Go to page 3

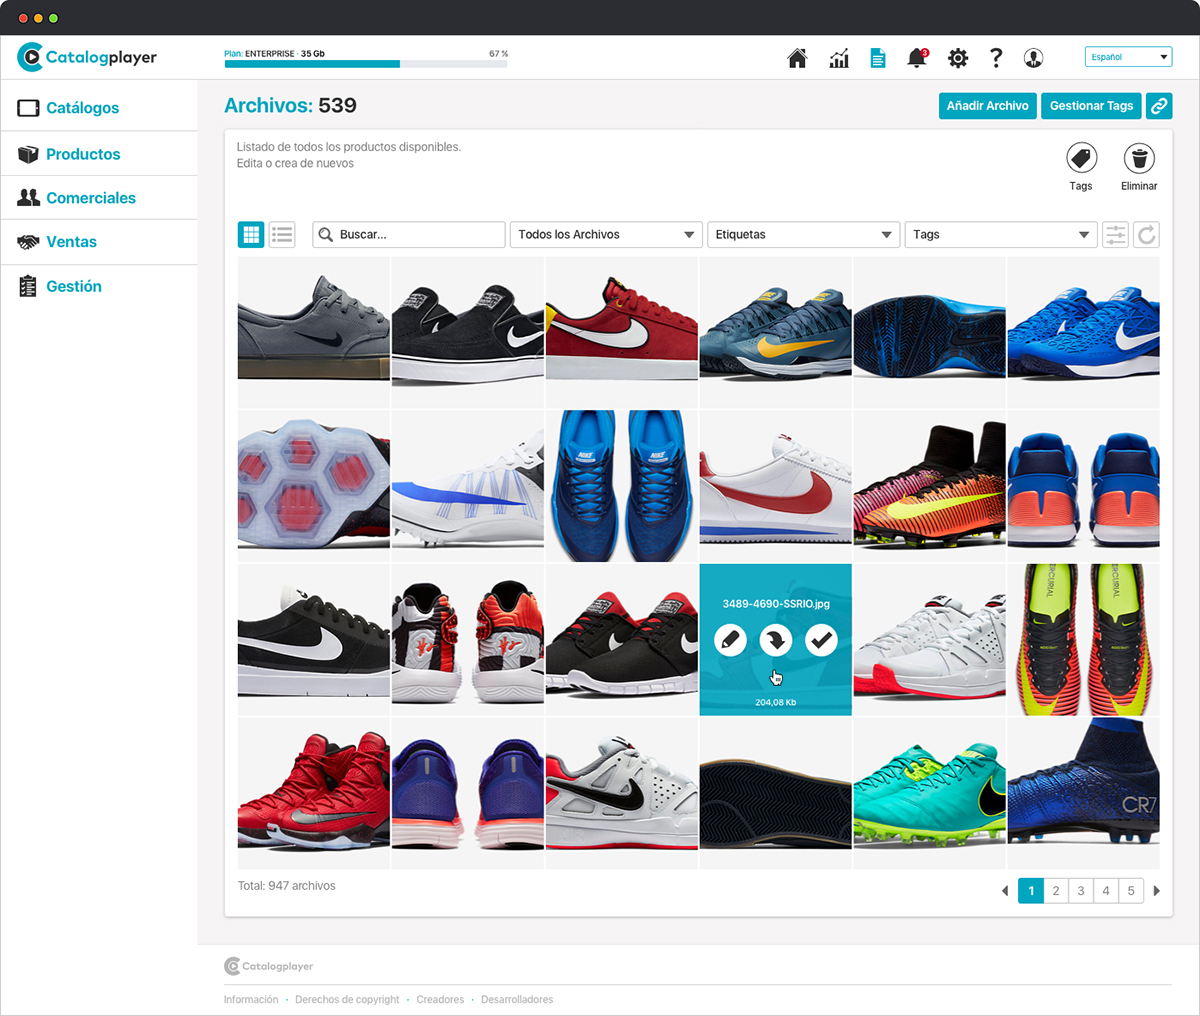pyautogui.click(x=1081, y=891)
